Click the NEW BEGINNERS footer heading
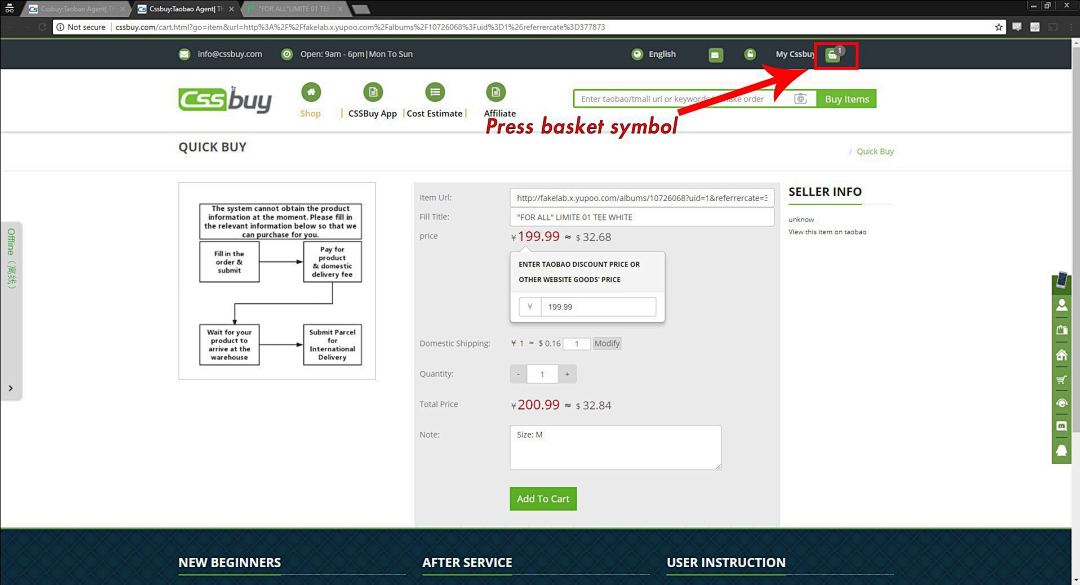 tap(229, 562)
